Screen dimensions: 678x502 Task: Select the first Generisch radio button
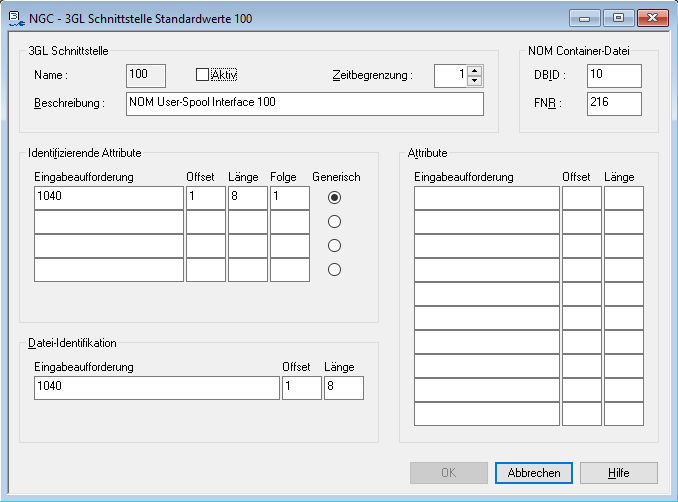[335, 197]
